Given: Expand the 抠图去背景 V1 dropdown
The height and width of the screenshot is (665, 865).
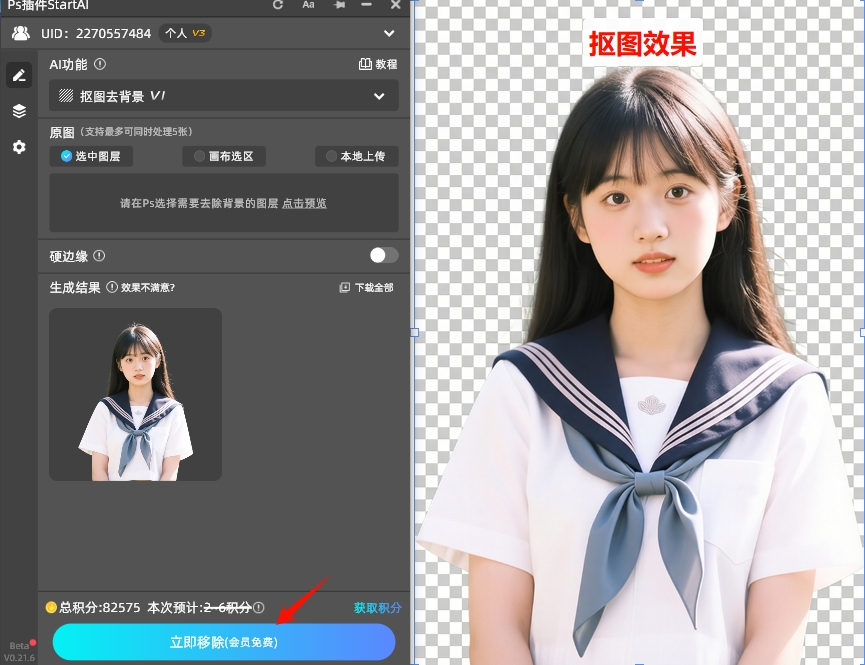Looking at the screenshot, I should [x=379, y=96].
